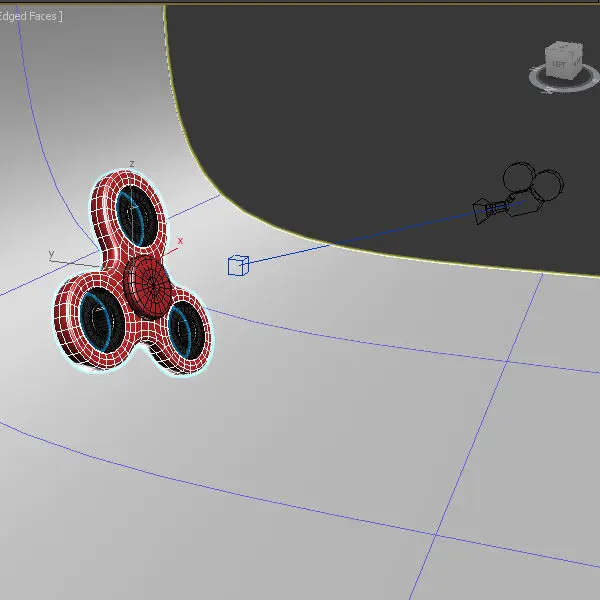Select the camera object wireframe
The height and width of the screenshot is (600, 600).
[x=518, y=193]
